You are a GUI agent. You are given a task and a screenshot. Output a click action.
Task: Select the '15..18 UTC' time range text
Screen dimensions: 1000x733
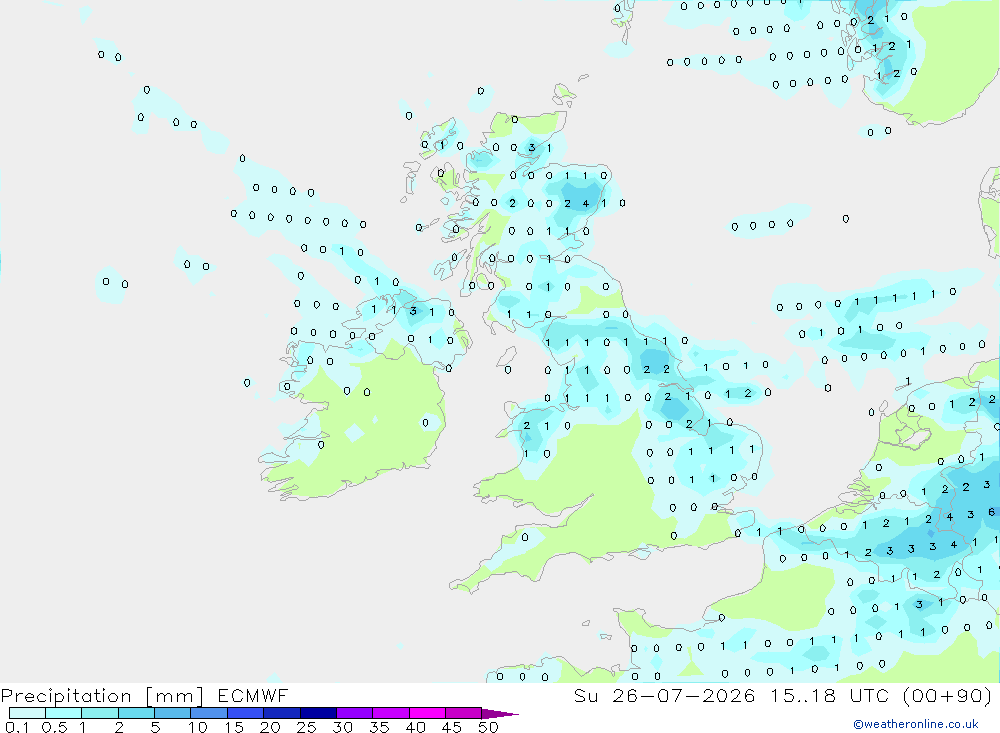828,695
